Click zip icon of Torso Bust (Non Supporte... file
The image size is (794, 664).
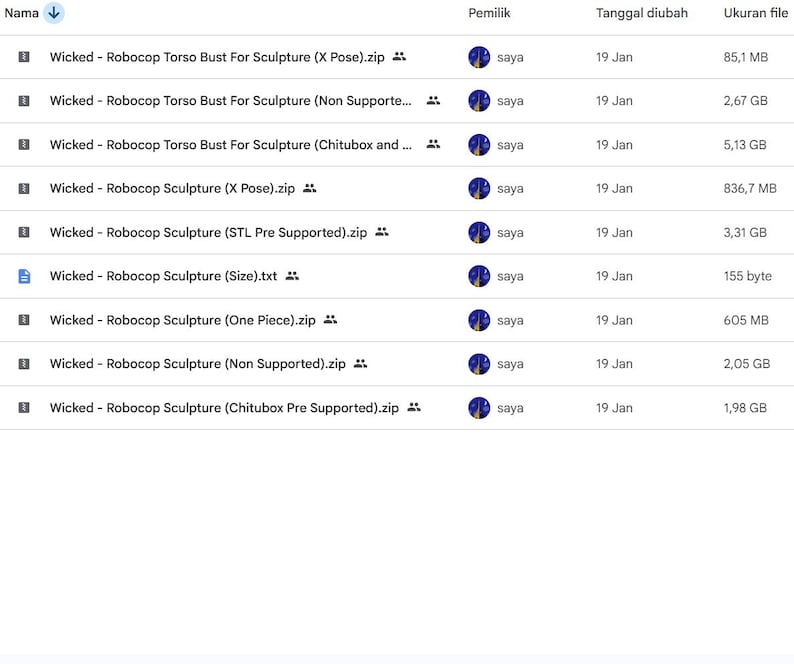pos(24,101)
